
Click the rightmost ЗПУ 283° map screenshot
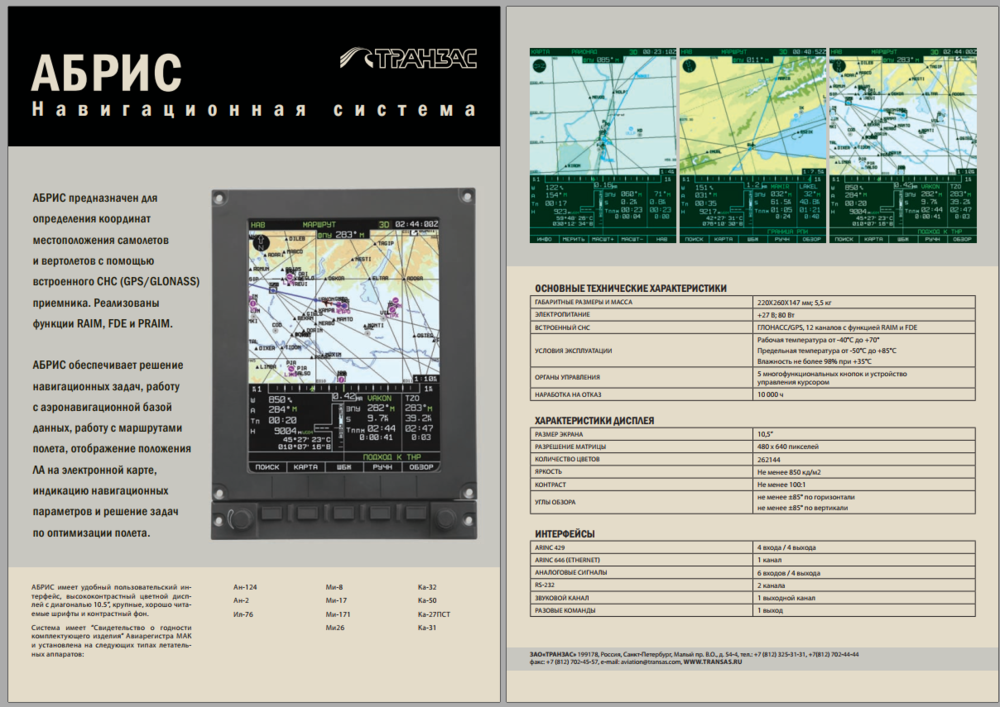(902, 145)
